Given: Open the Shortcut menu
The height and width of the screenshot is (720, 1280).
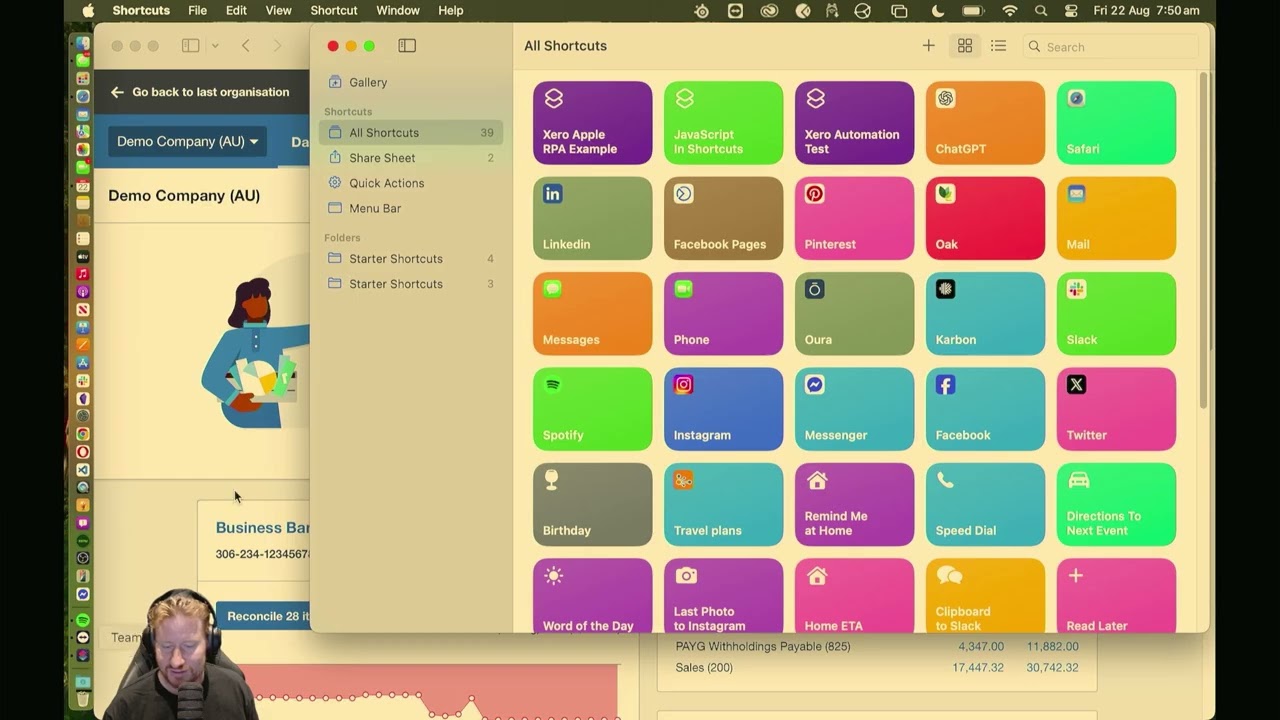Looking at the screenshot, I should (334, 11).
